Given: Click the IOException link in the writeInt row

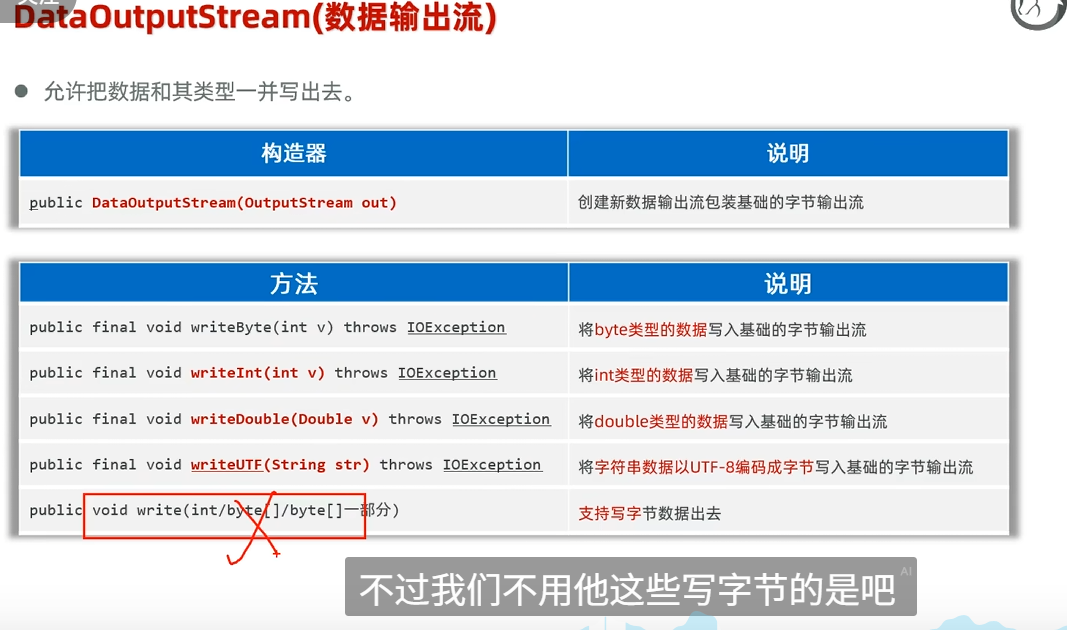Looking at the screenshot, I should 447,373.
